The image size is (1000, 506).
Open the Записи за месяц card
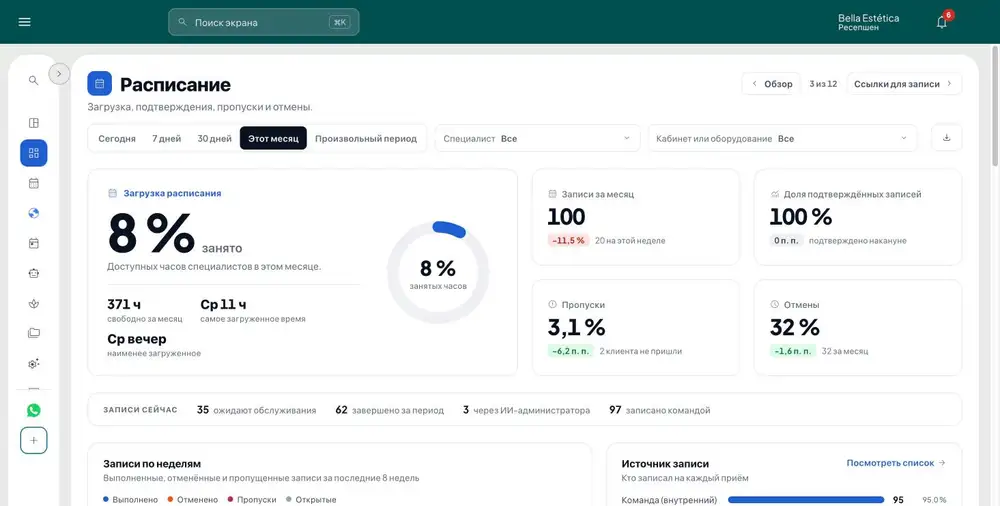(636, 217)
